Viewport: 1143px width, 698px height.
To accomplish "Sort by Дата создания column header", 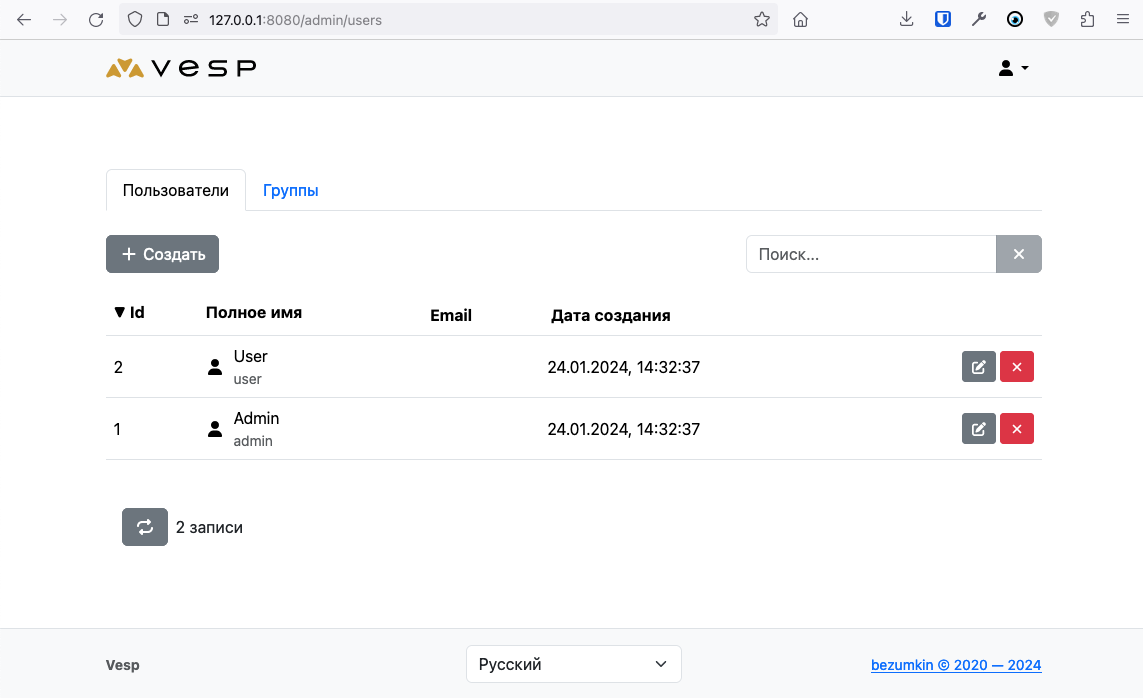I will pyautogui.click(x=610, y=315).
